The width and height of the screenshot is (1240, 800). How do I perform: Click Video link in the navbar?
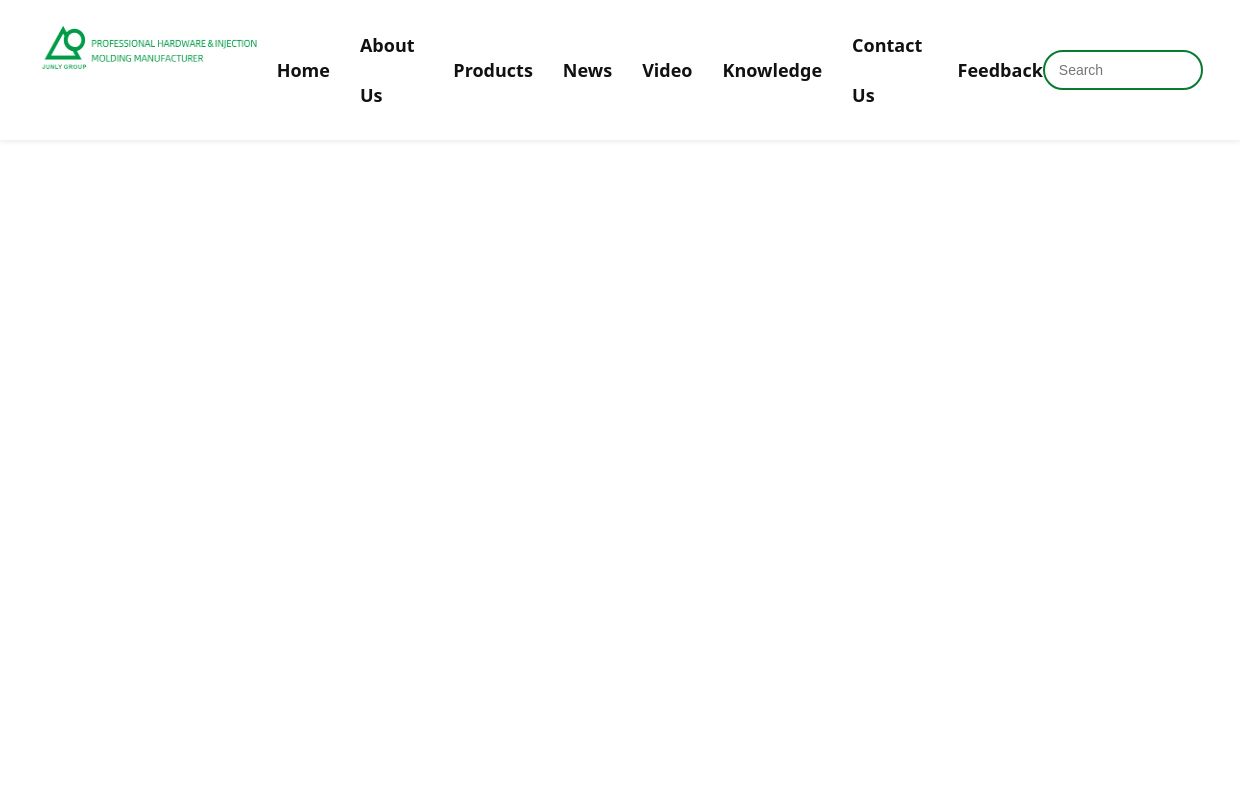[667, 70]
